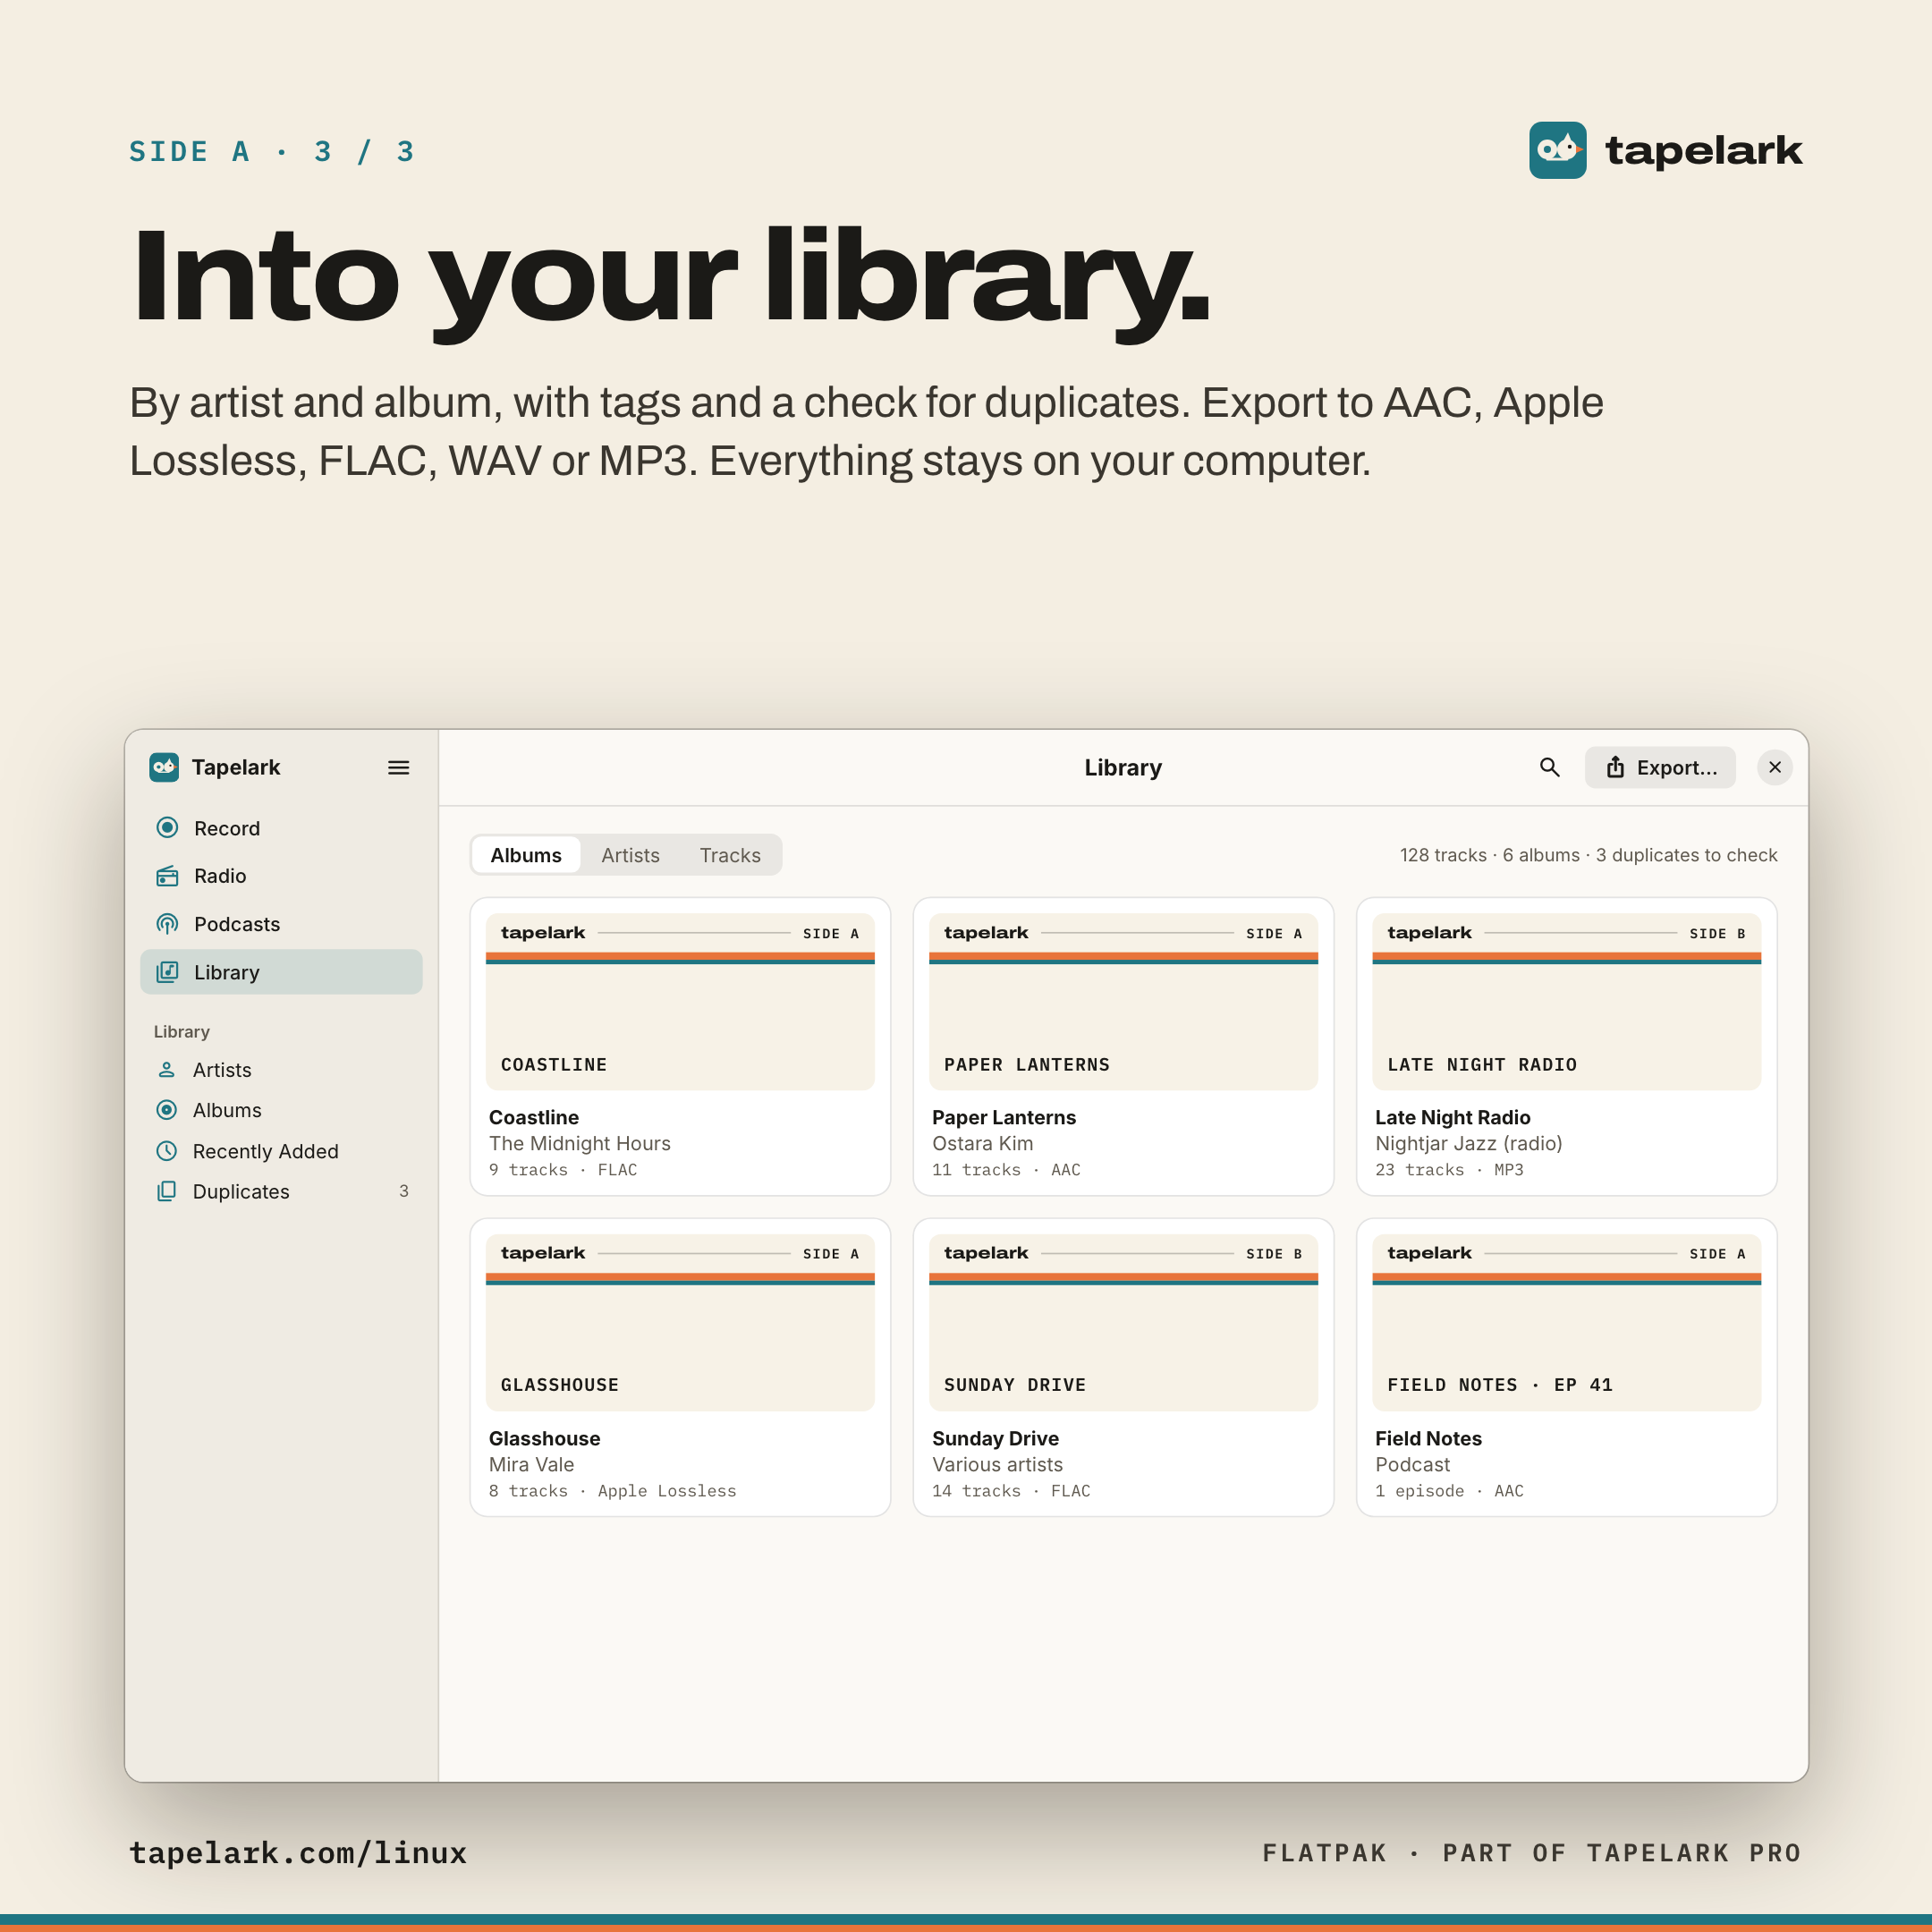
Task: Click the Duplicates copy icon
Action: [167, 1191]
